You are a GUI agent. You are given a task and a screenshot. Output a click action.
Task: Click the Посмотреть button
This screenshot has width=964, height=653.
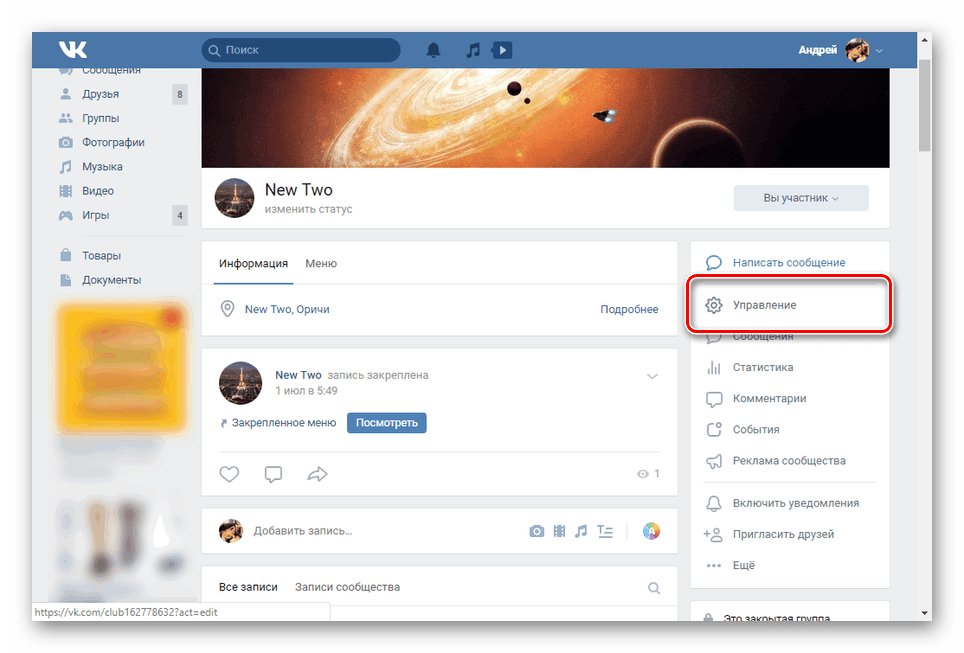pos(387,423)
